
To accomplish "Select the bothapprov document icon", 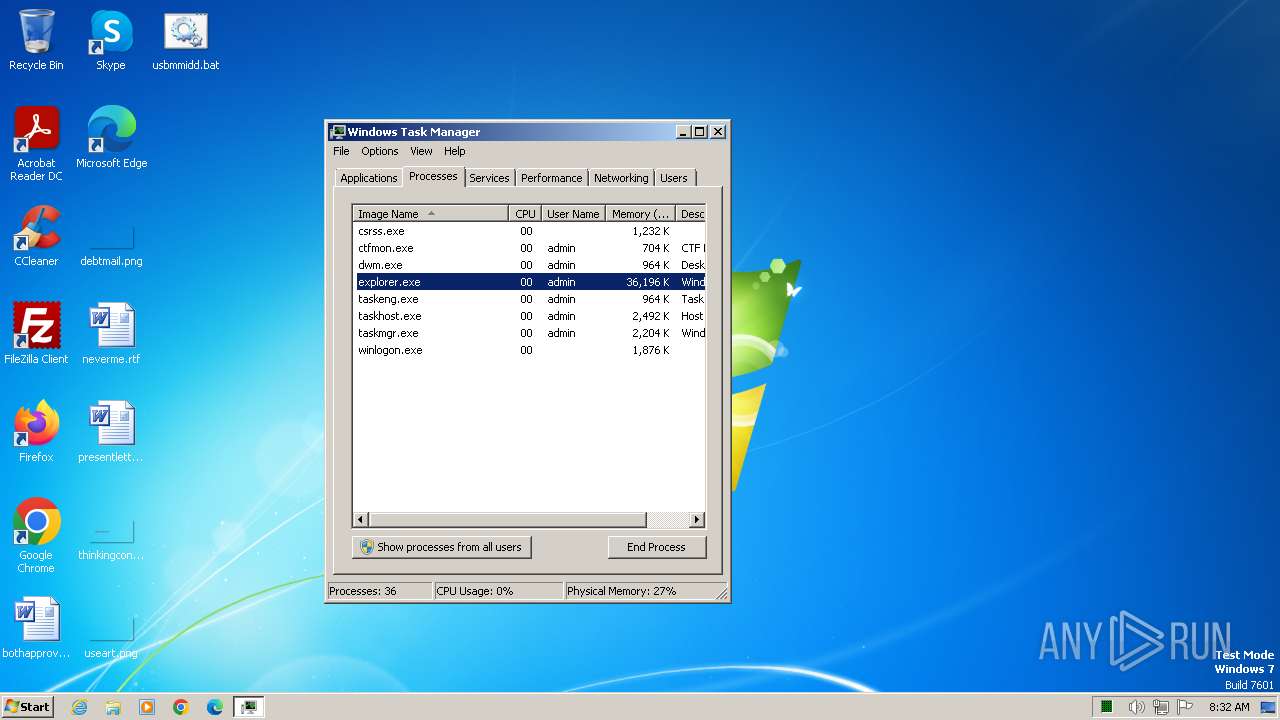I will [x=36, y=628].
